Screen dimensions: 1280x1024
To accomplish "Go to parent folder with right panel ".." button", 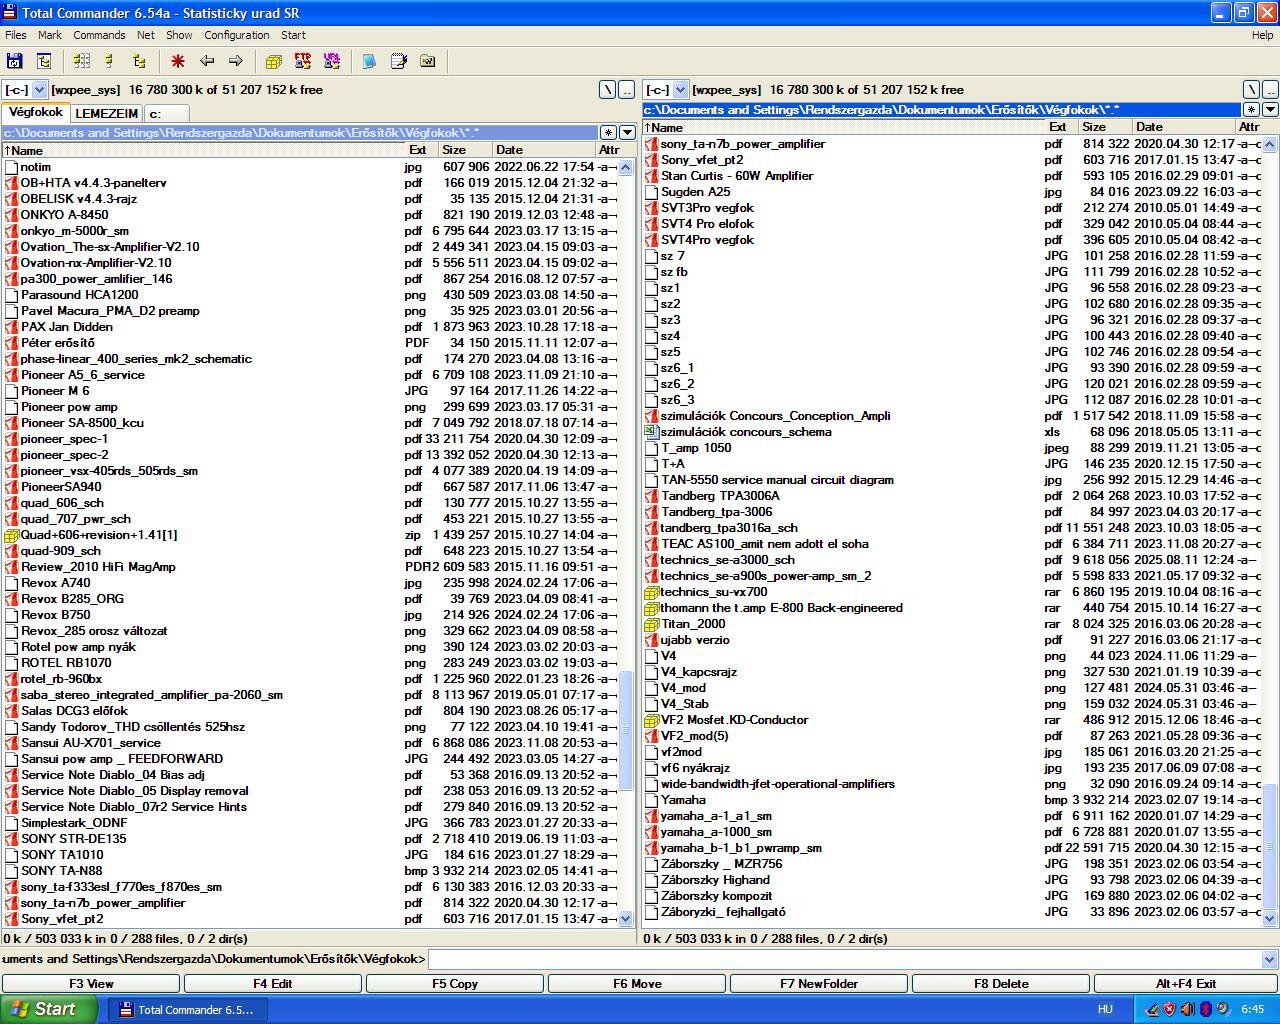I will (x=1270, y=90).
